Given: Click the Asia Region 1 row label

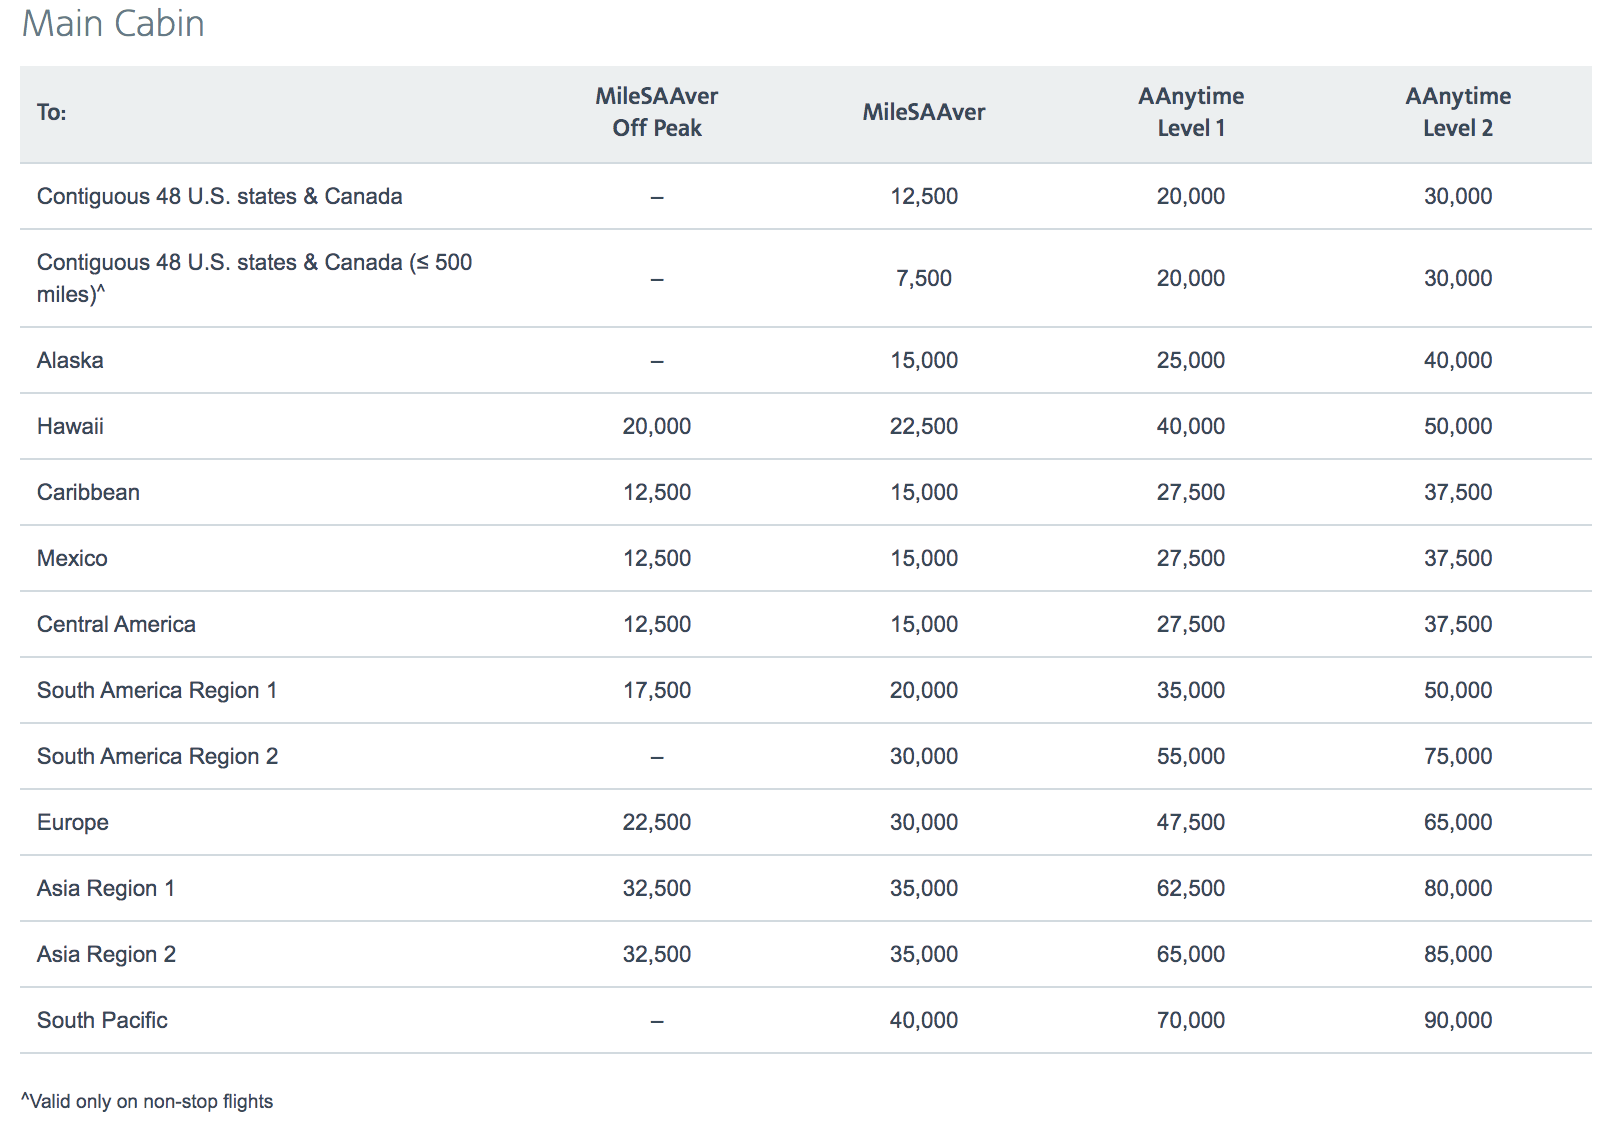Looking at the screenshot, I should tap(104, 888).
